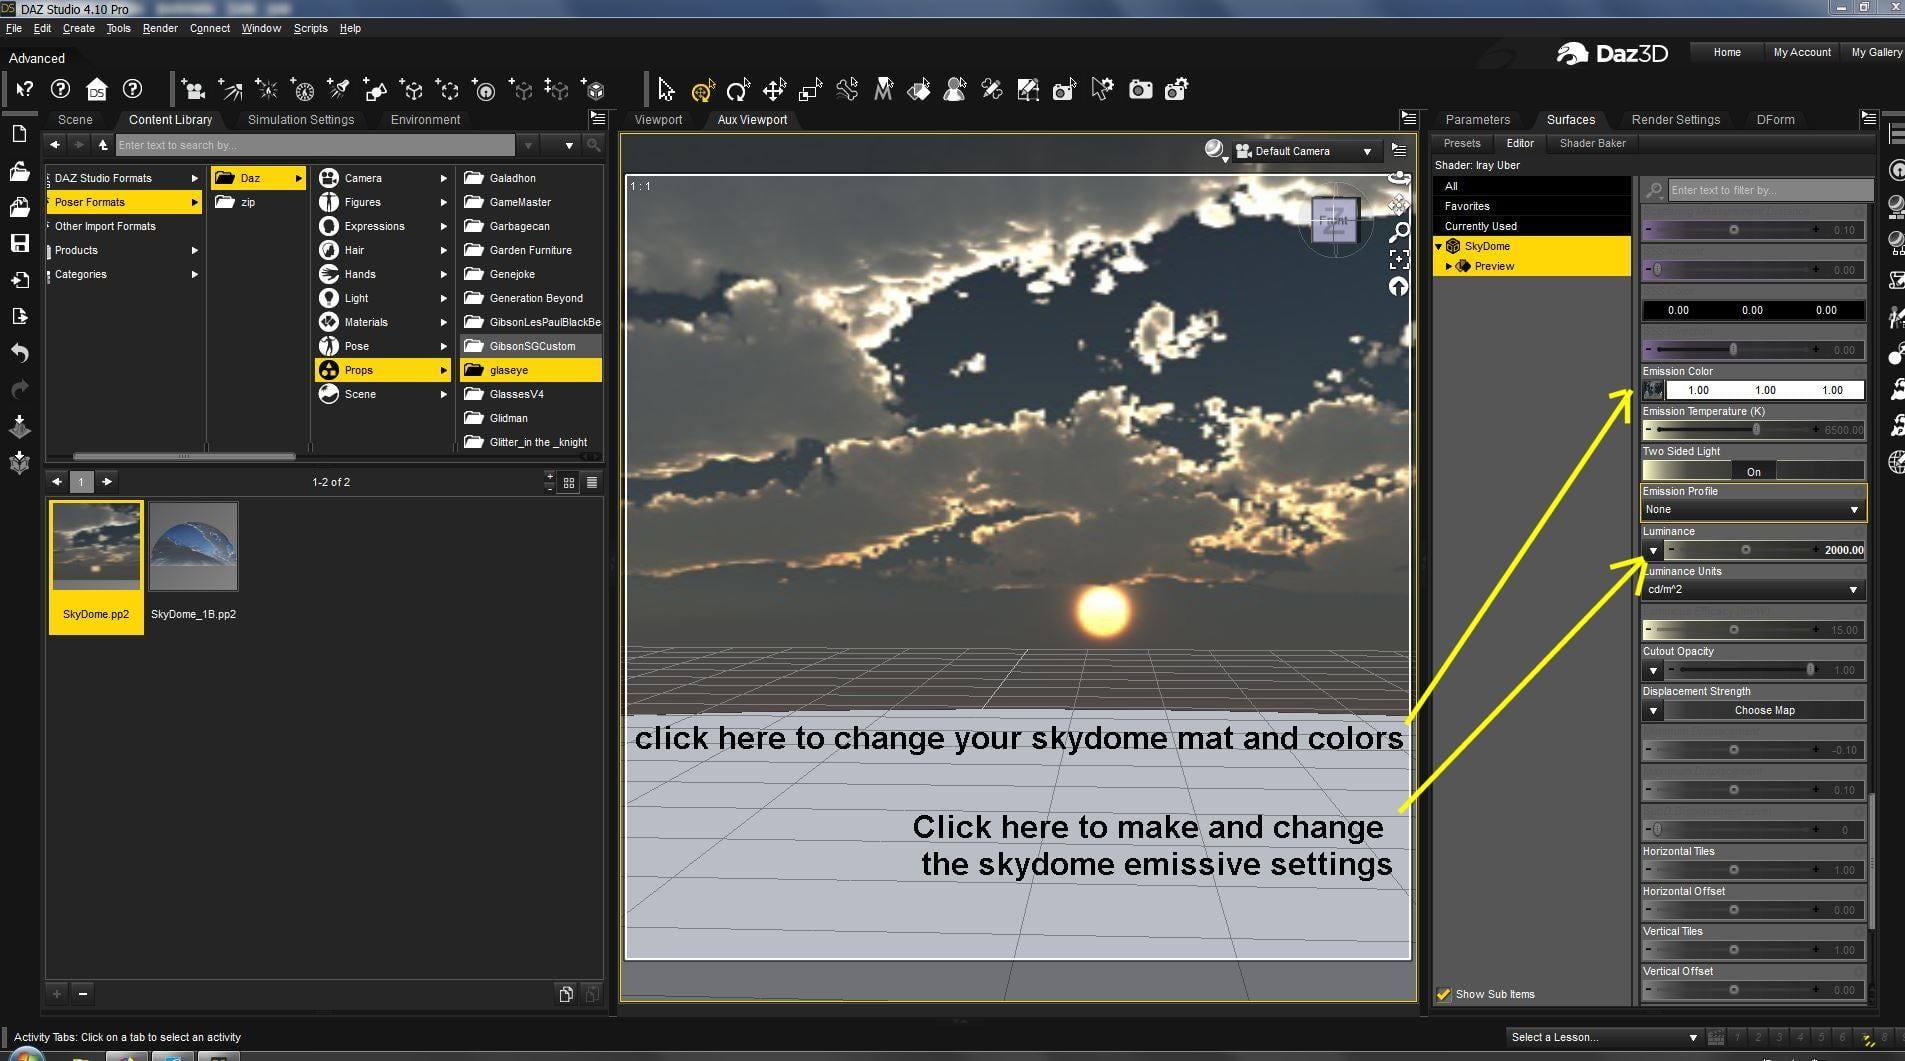Click the frame selection icon in viewport
The image size is (1905, 1061).
point(1399,260)
